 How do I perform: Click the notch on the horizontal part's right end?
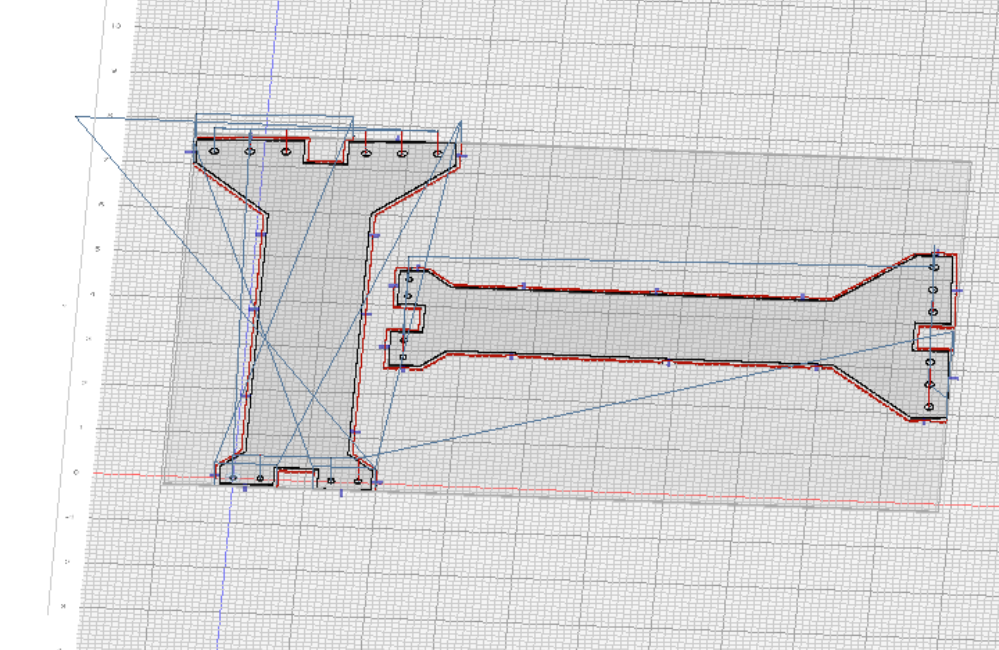tap(934, 336)
